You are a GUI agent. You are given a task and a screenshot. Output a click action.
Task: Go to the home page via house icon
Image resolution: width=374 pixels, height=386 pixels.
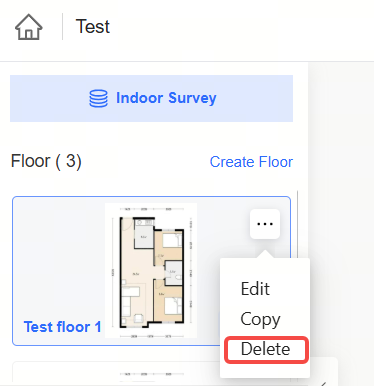pos(29,27)
